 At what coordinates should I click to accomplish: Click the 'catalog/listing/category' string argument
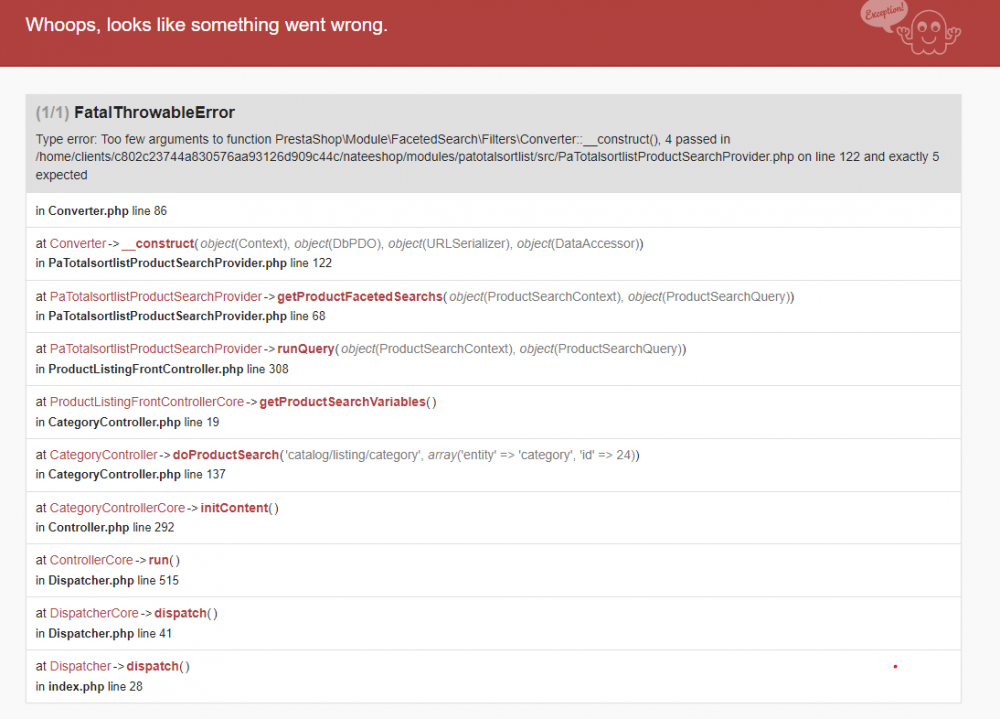click(x=353, y=455)
